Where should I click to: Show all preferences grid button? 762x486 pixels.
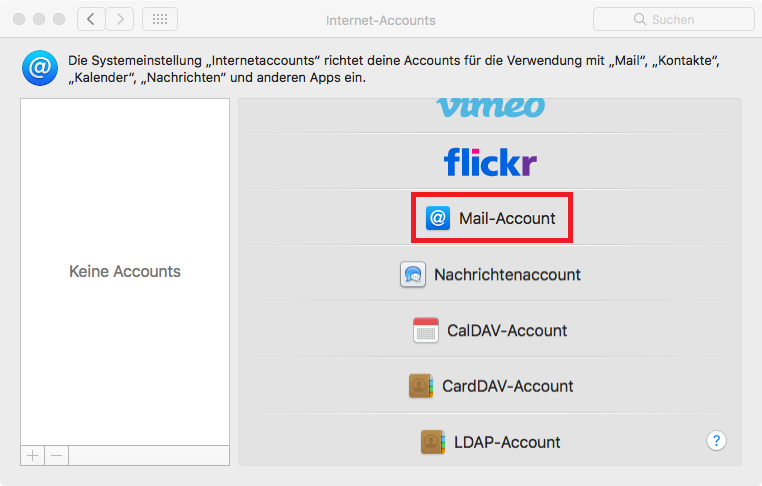pyautogui.click(x=160, y=19)
